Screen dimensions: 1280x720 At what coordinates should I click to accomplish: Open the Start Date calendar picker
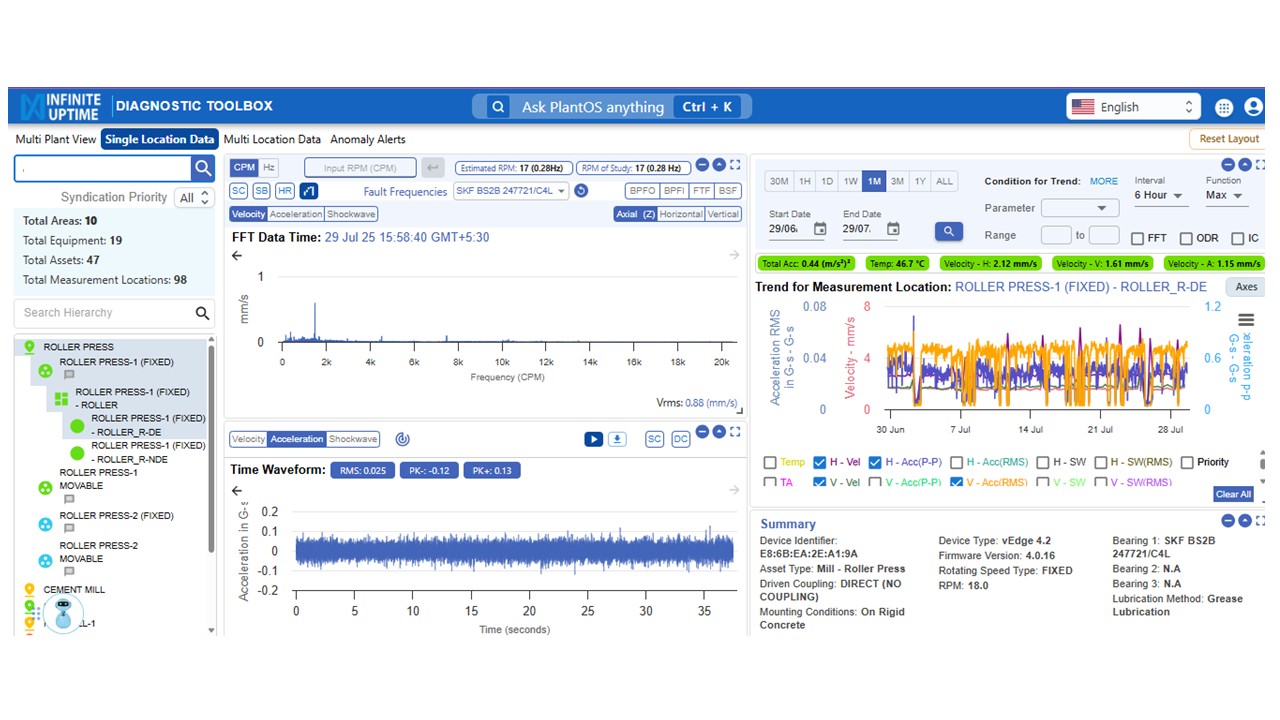point(820,229)
